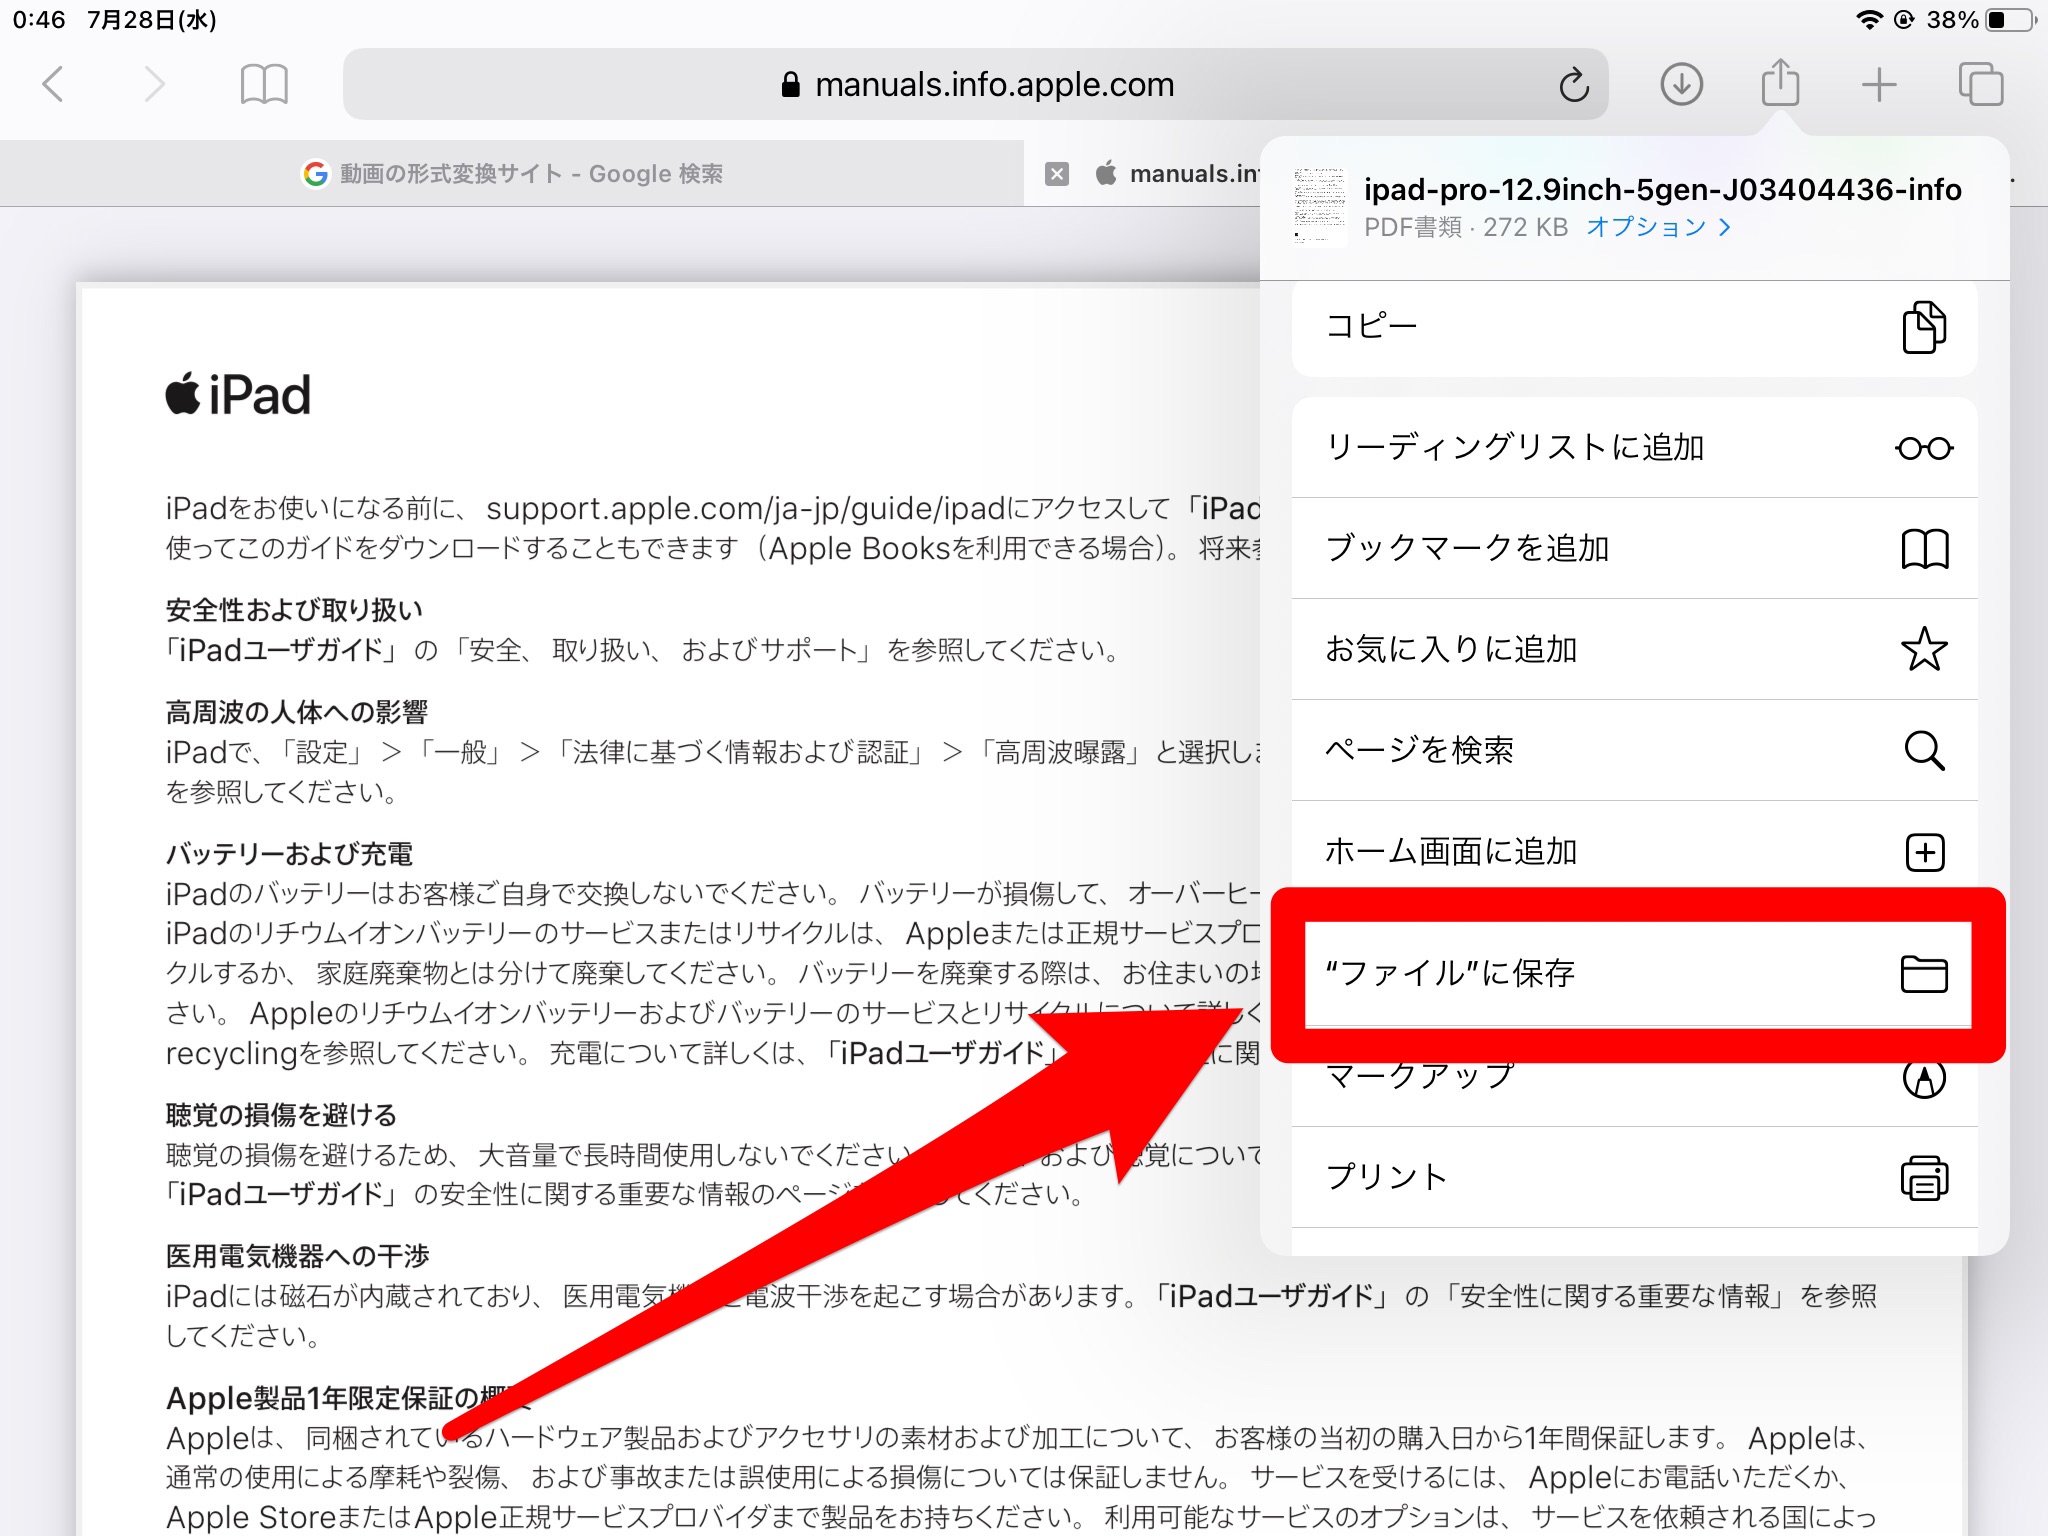
Task: Open a new tab with the plus icon
Action: pos(1879,84)
